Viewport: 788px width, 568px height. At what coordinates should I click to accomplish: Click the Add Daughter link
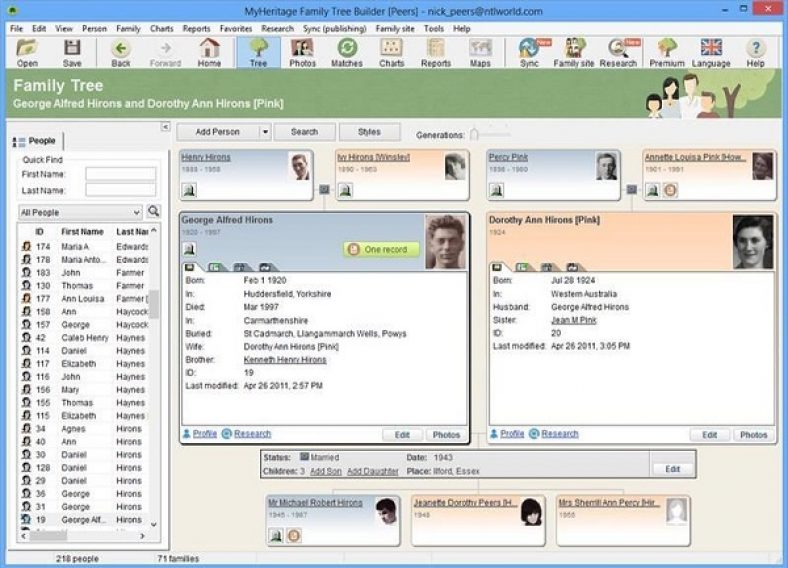coord(372,471)
